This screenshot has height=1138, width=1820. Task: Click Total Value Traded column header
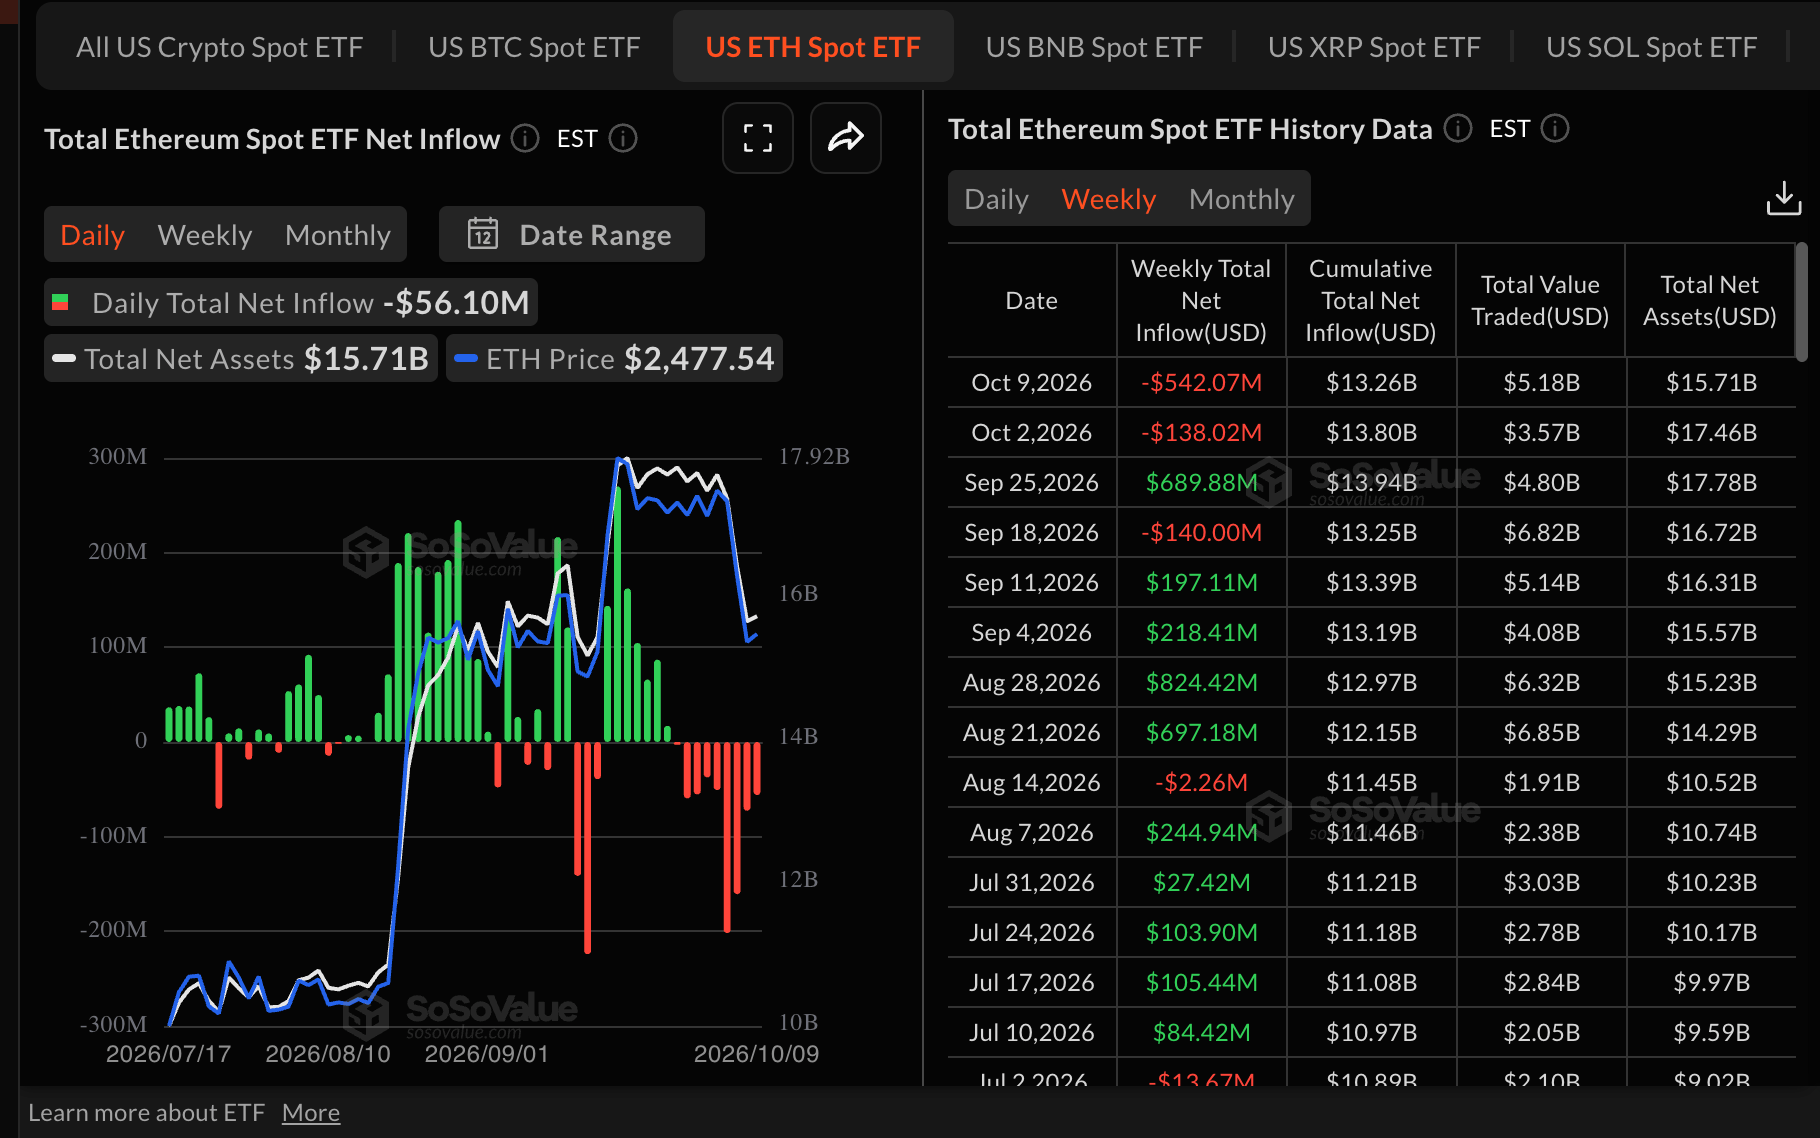[x=1540, y=300]
